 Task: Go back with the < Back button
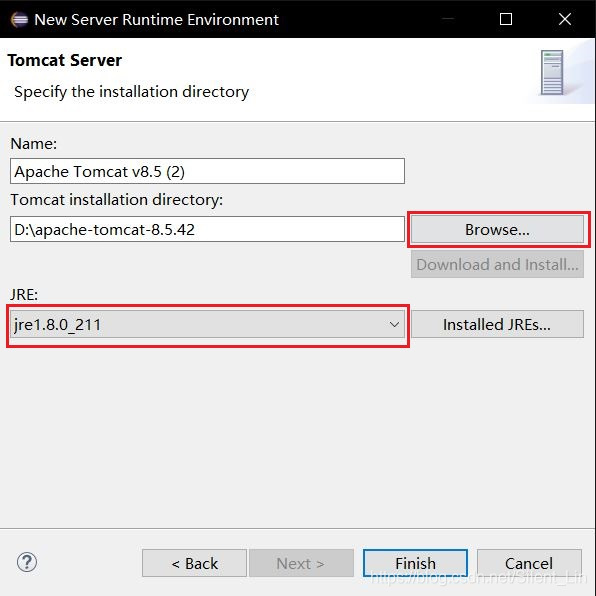pos(195,563)
